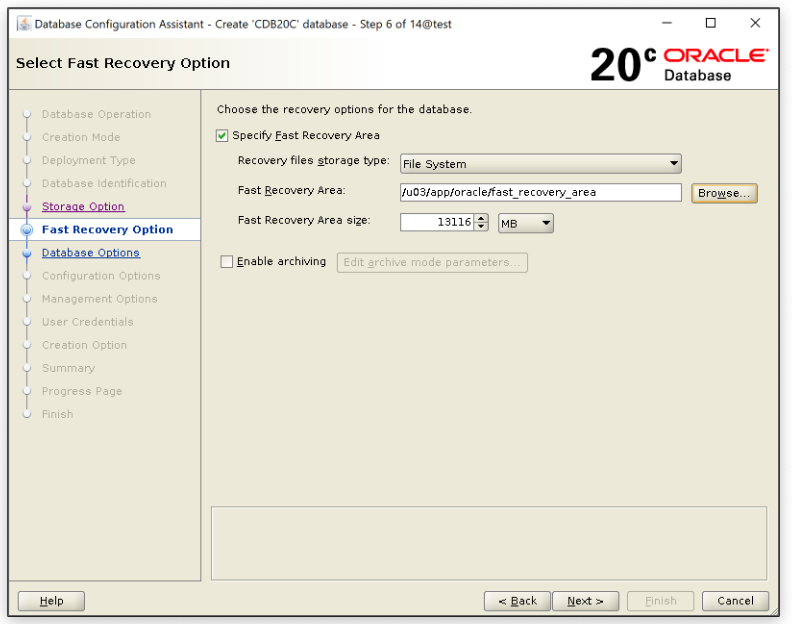This screenshot has height=624, width=792.
Task: Go to Database Options step
Action: pos(90,253)
